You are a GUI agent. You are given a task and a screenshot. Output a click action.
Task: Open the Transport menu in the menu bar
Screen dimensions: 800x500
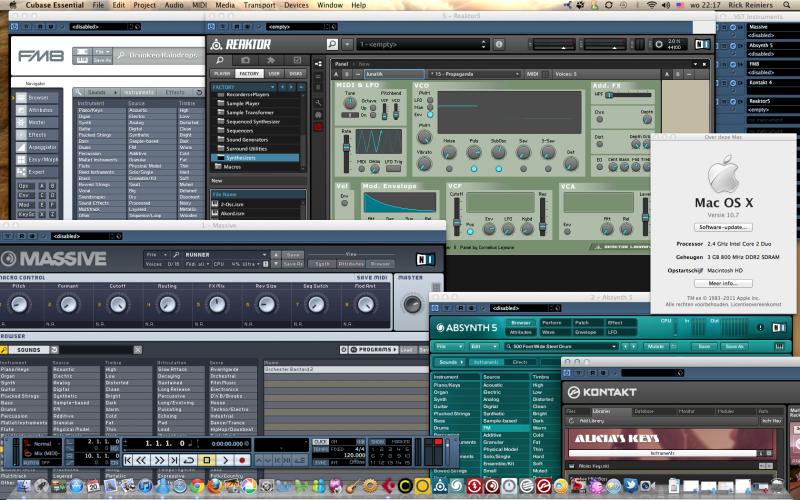[x=259, y=5]
